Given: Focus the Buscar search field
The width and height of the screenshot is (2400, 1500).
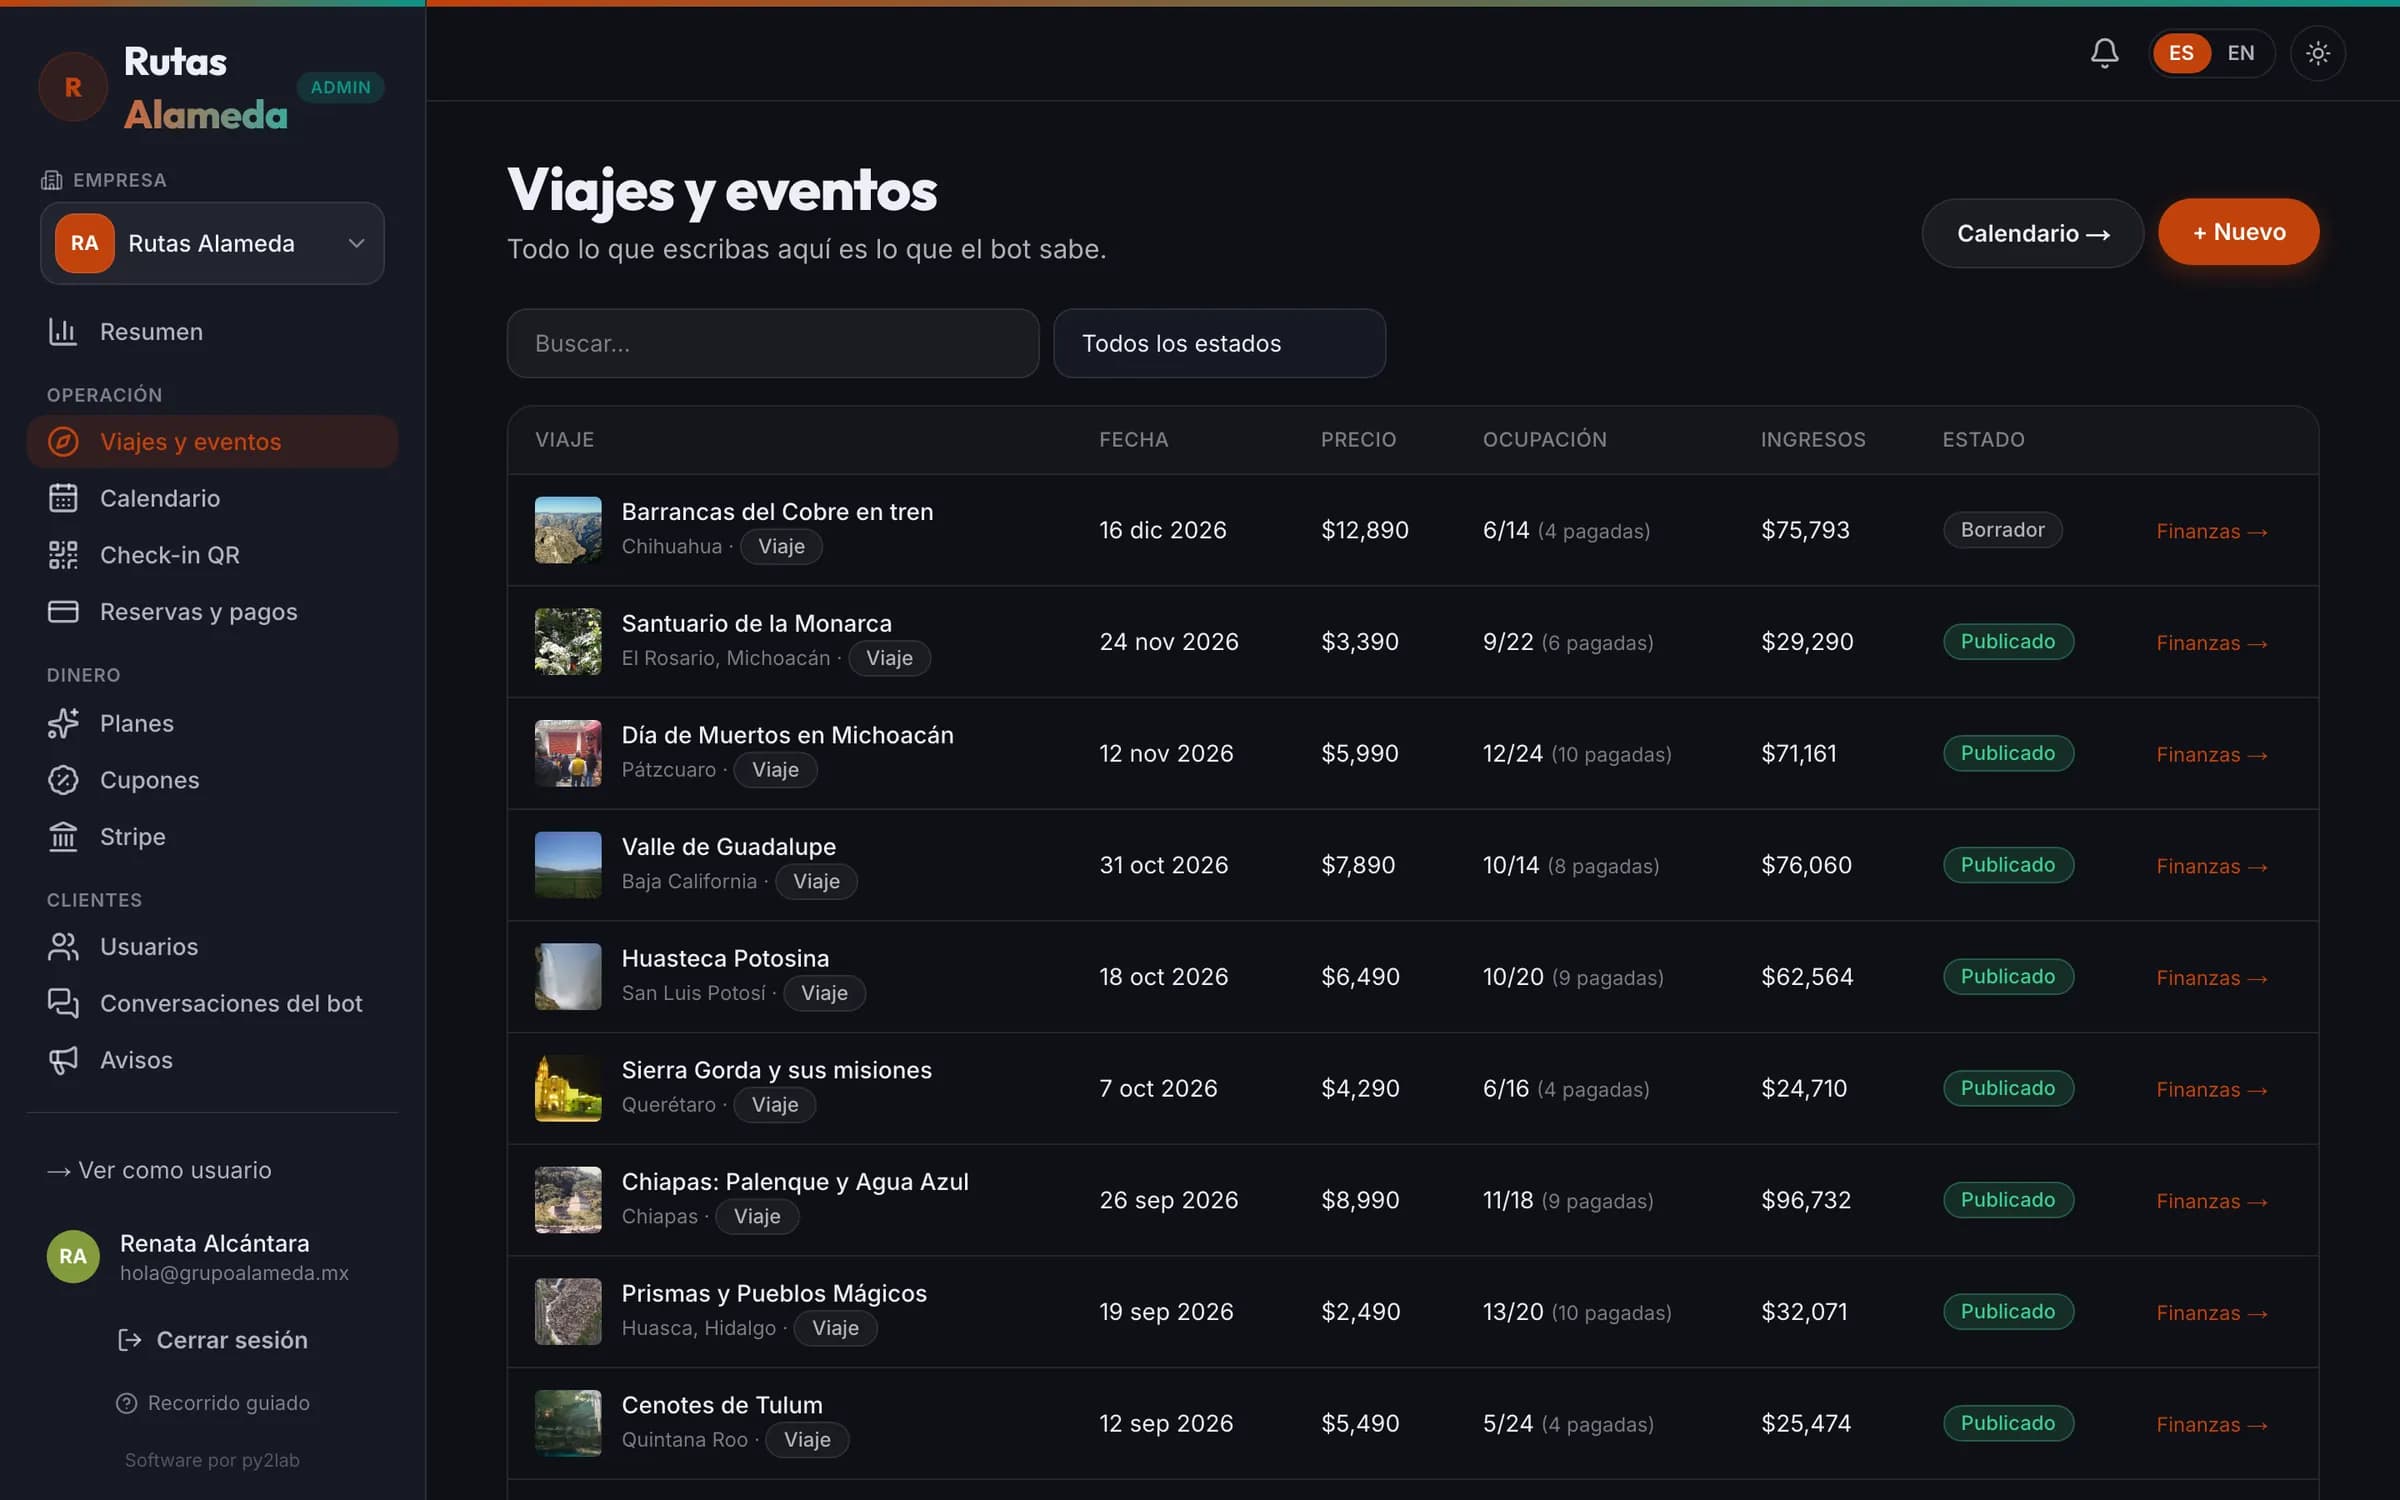Looking at the screenshot, I should click(x=772, y=343).
